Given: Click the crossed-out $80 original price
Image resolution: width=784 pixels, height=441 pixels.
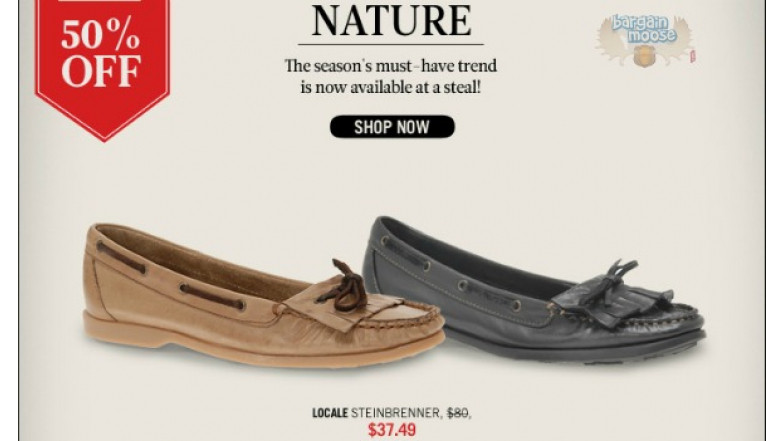Looking at the screenshot, I should click(x=458, y=413).
